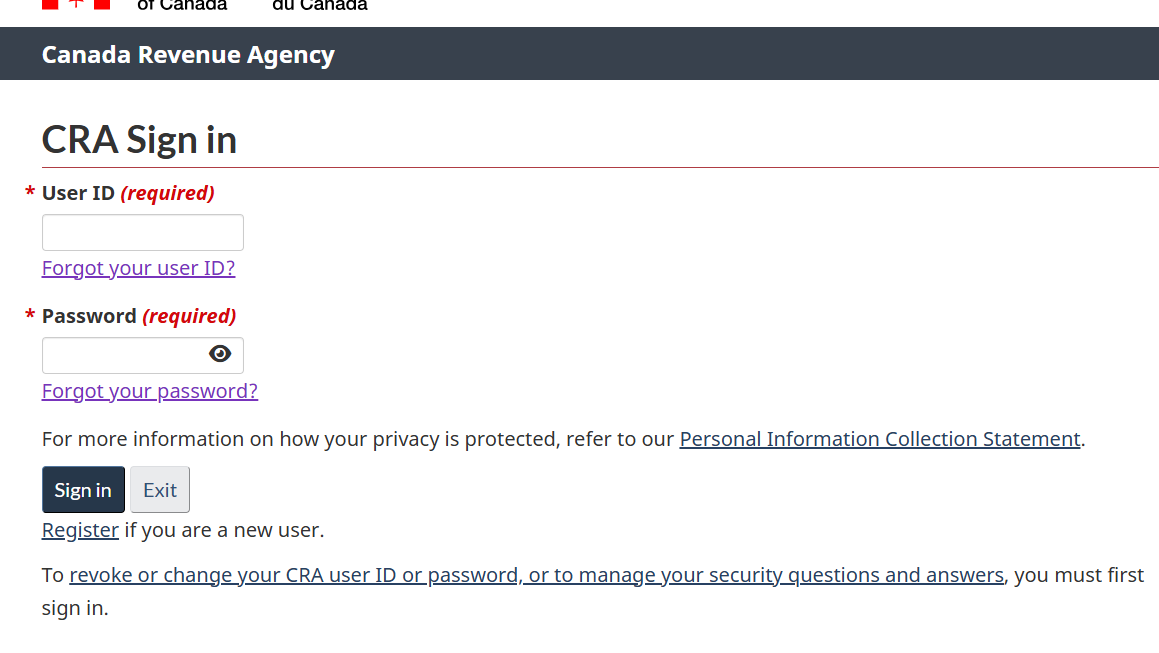Click inside the User ID field
This screenshot has height=653, width=1159.
point(142,232)
